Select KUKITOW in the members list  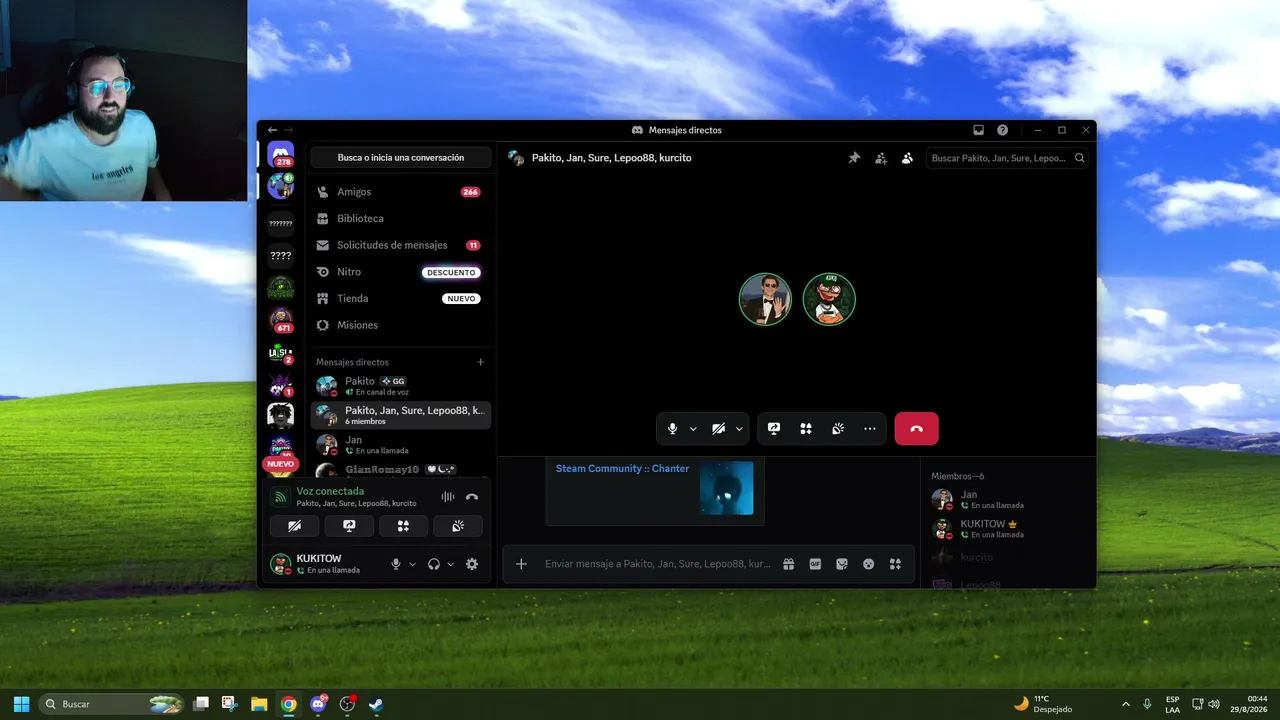pyautogui.click(x=1008, y=528)
